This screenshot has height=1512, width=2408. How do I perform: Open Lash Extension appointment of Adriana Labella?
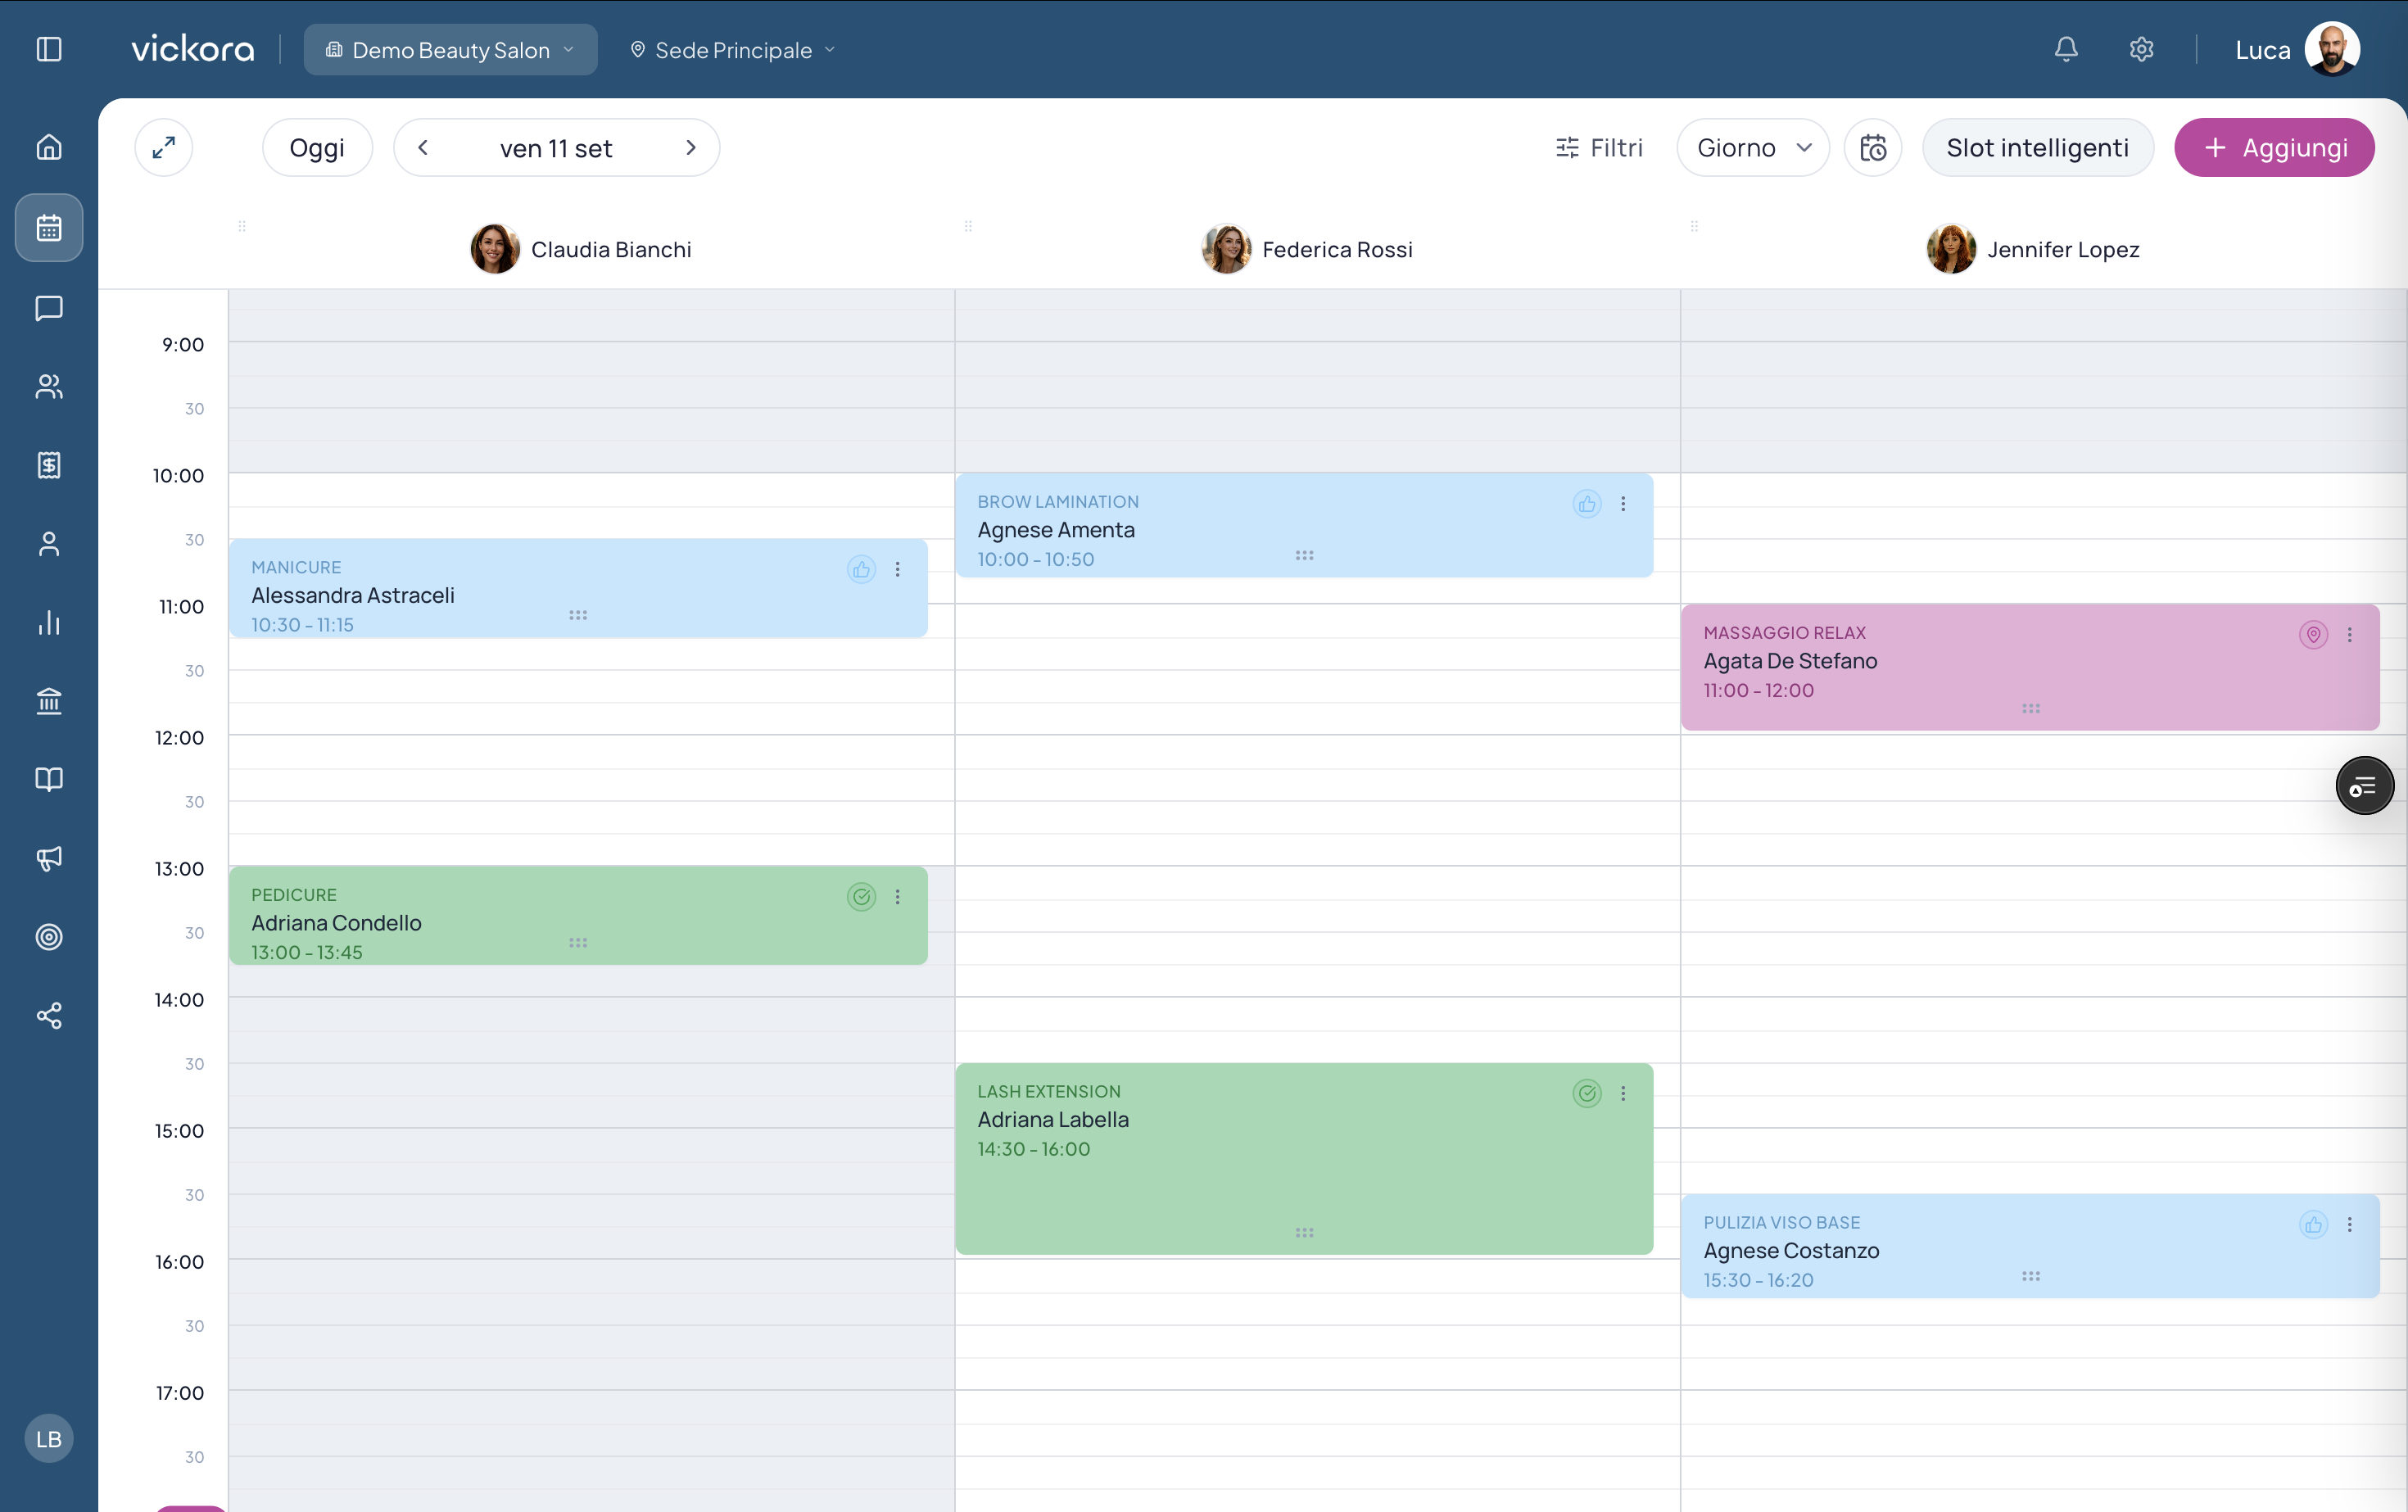coord(1304,1159)
